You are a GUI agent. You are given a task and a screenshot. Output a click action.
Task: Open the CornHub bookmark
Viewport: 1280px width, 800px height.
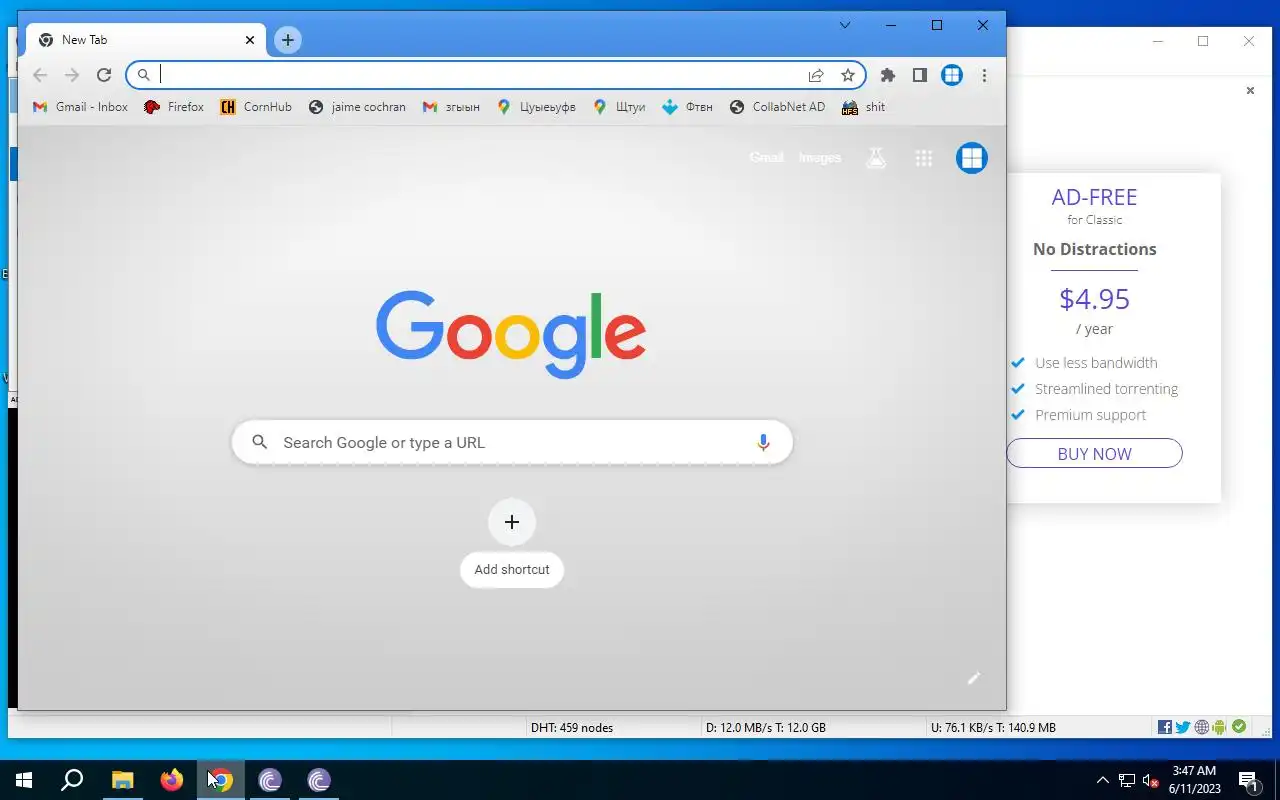256,107
